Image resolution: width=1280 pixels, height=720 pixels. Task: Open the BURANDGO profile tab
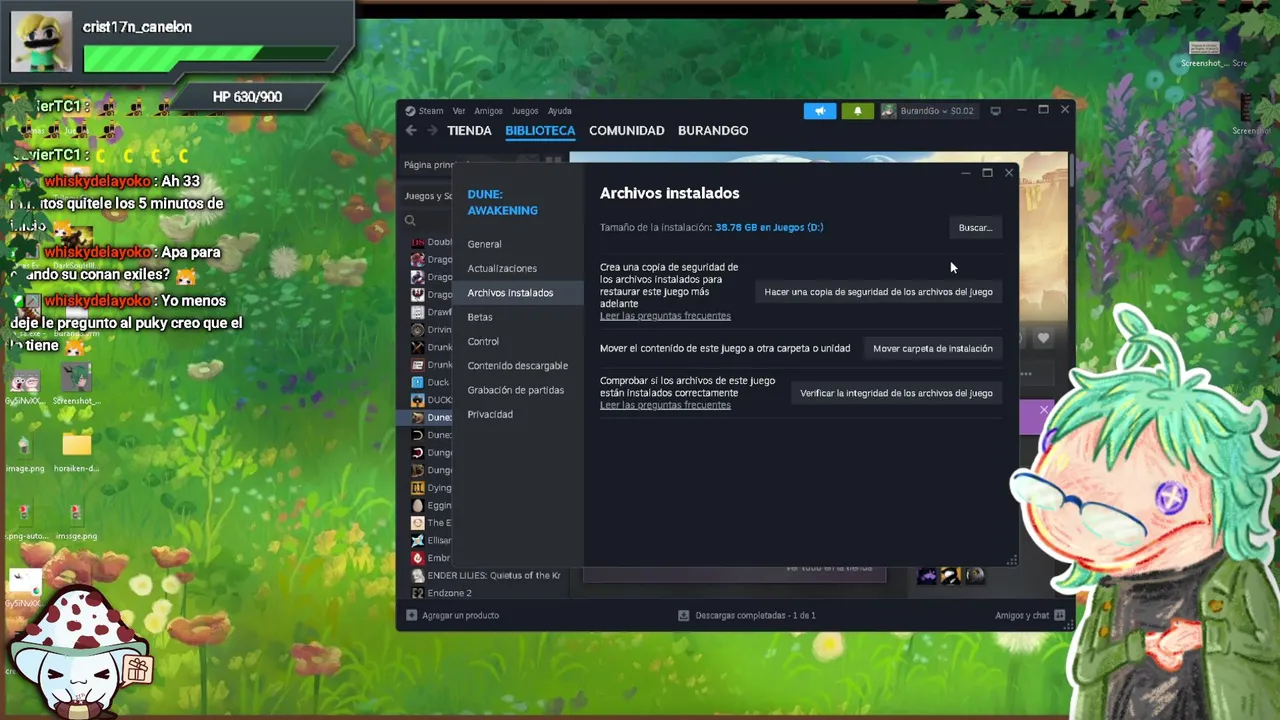point(713,131)
